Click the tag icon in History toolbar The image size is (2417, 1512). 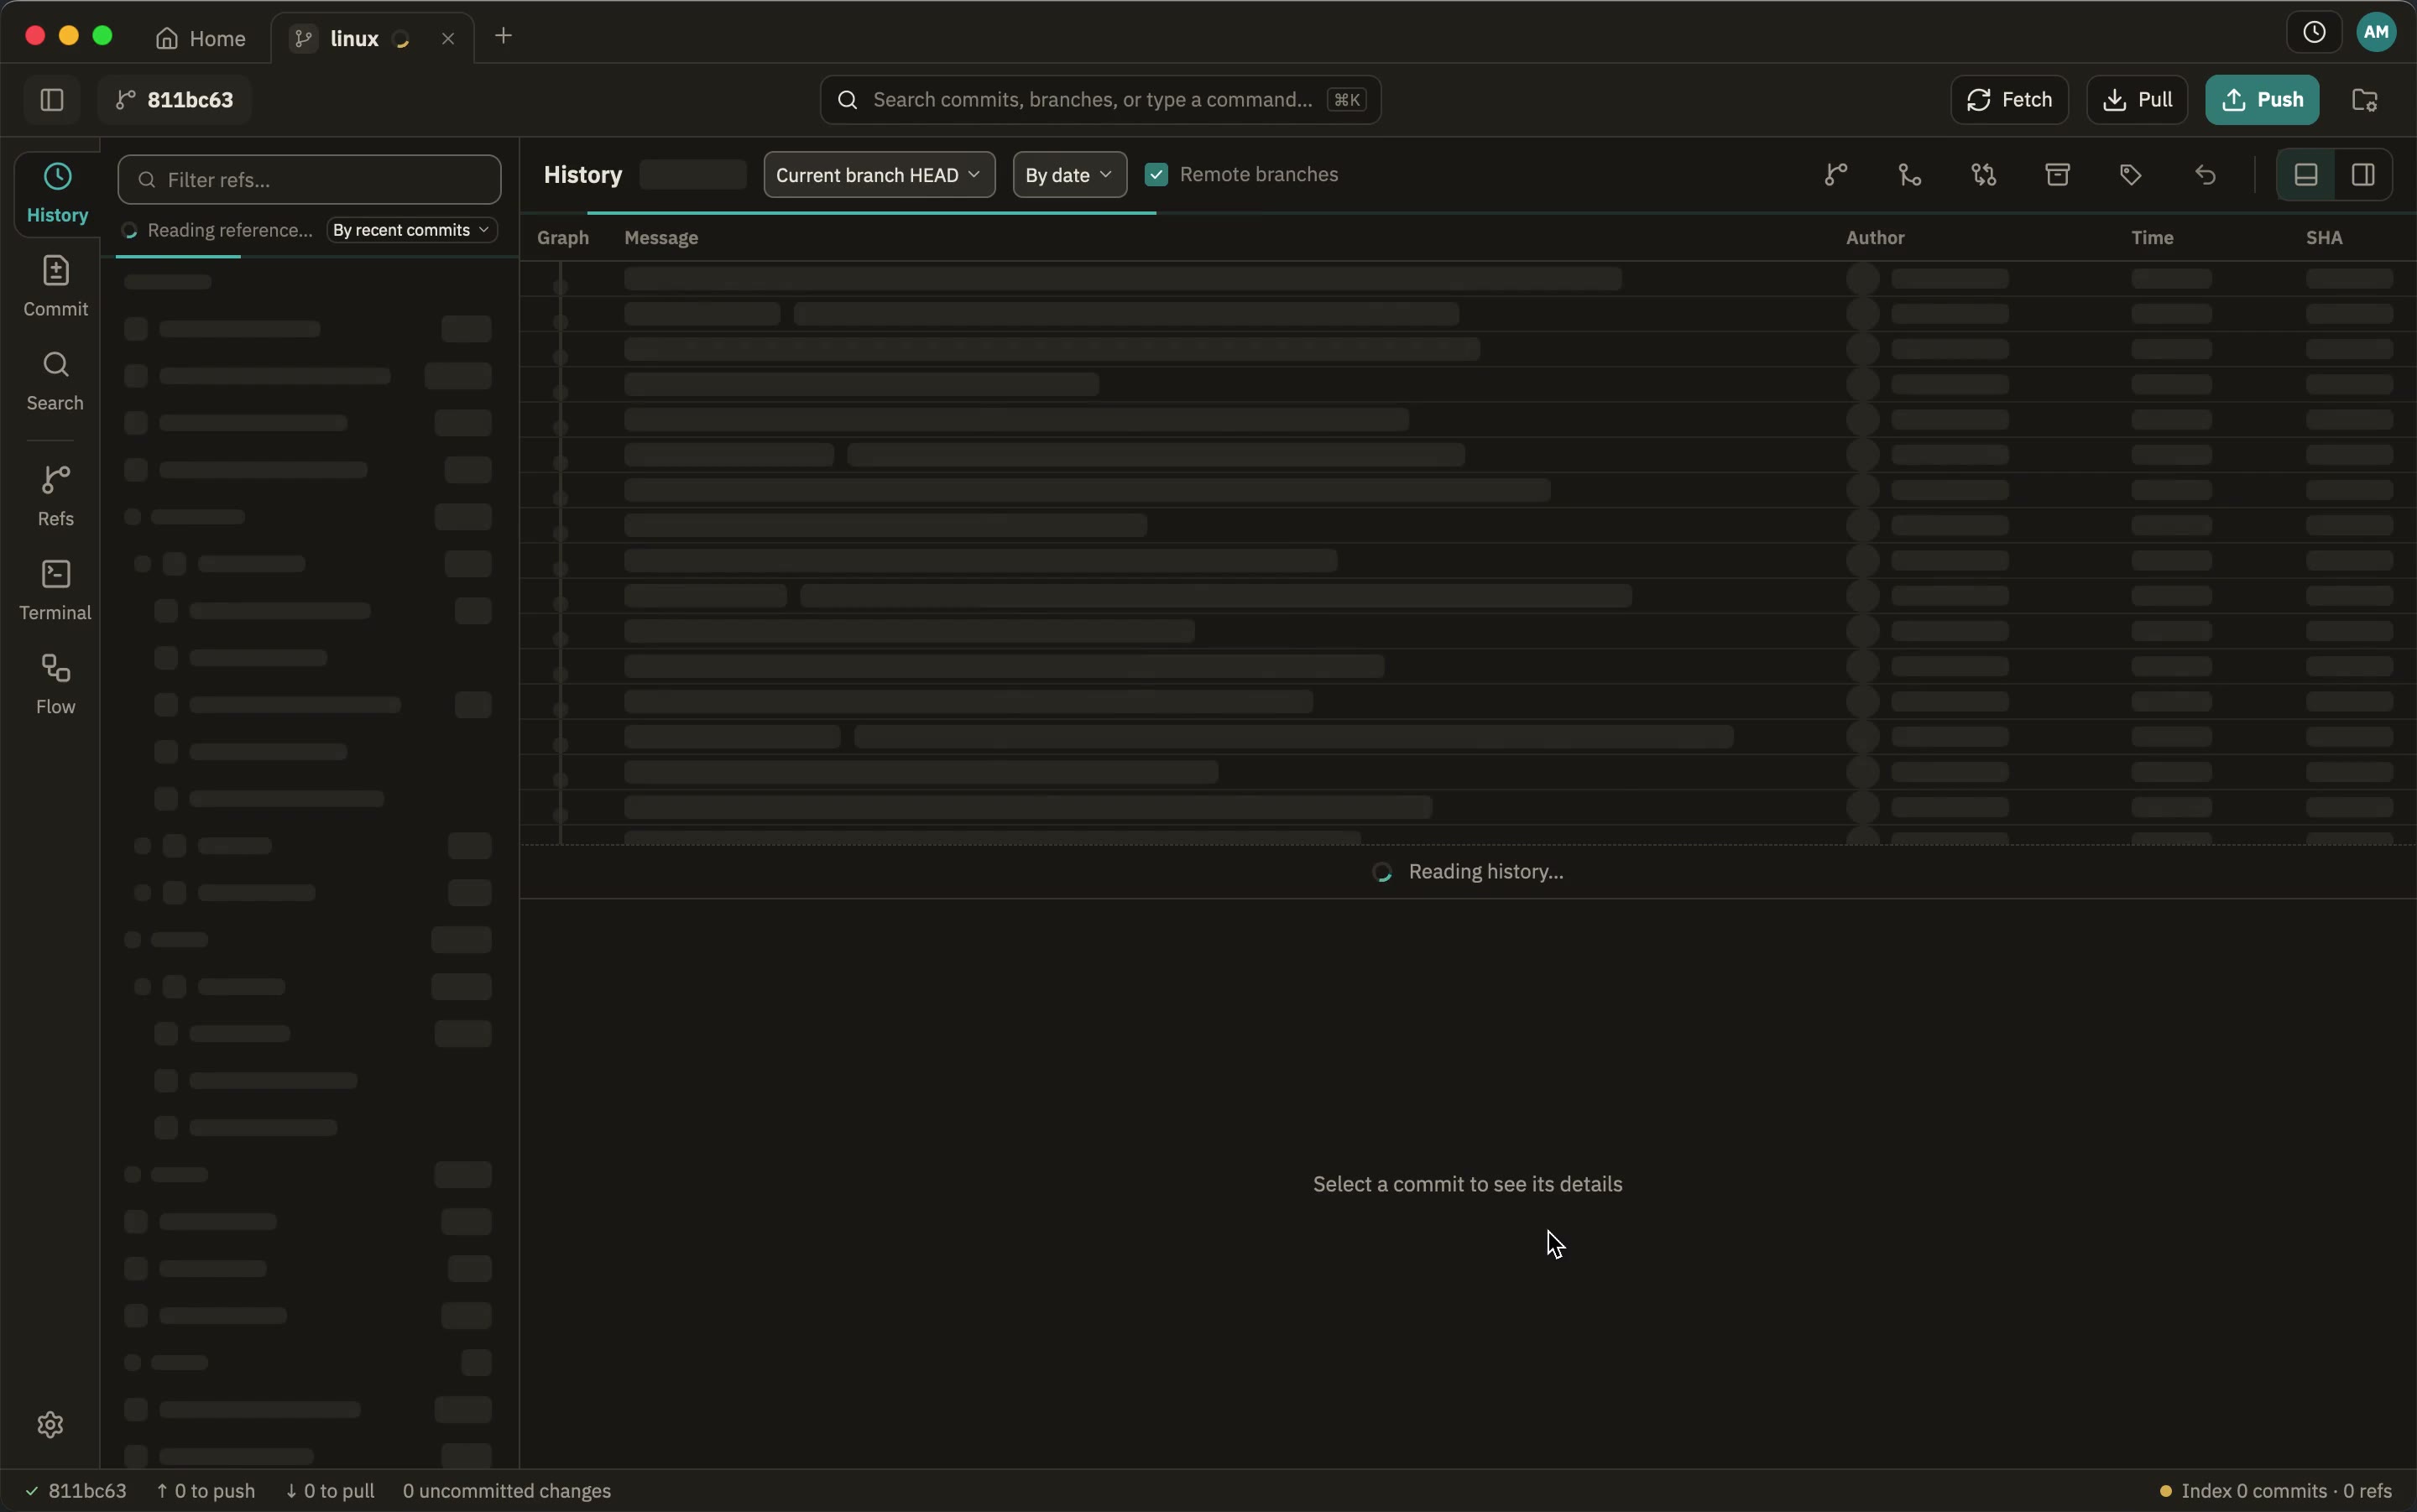[x=2131, y=175]
